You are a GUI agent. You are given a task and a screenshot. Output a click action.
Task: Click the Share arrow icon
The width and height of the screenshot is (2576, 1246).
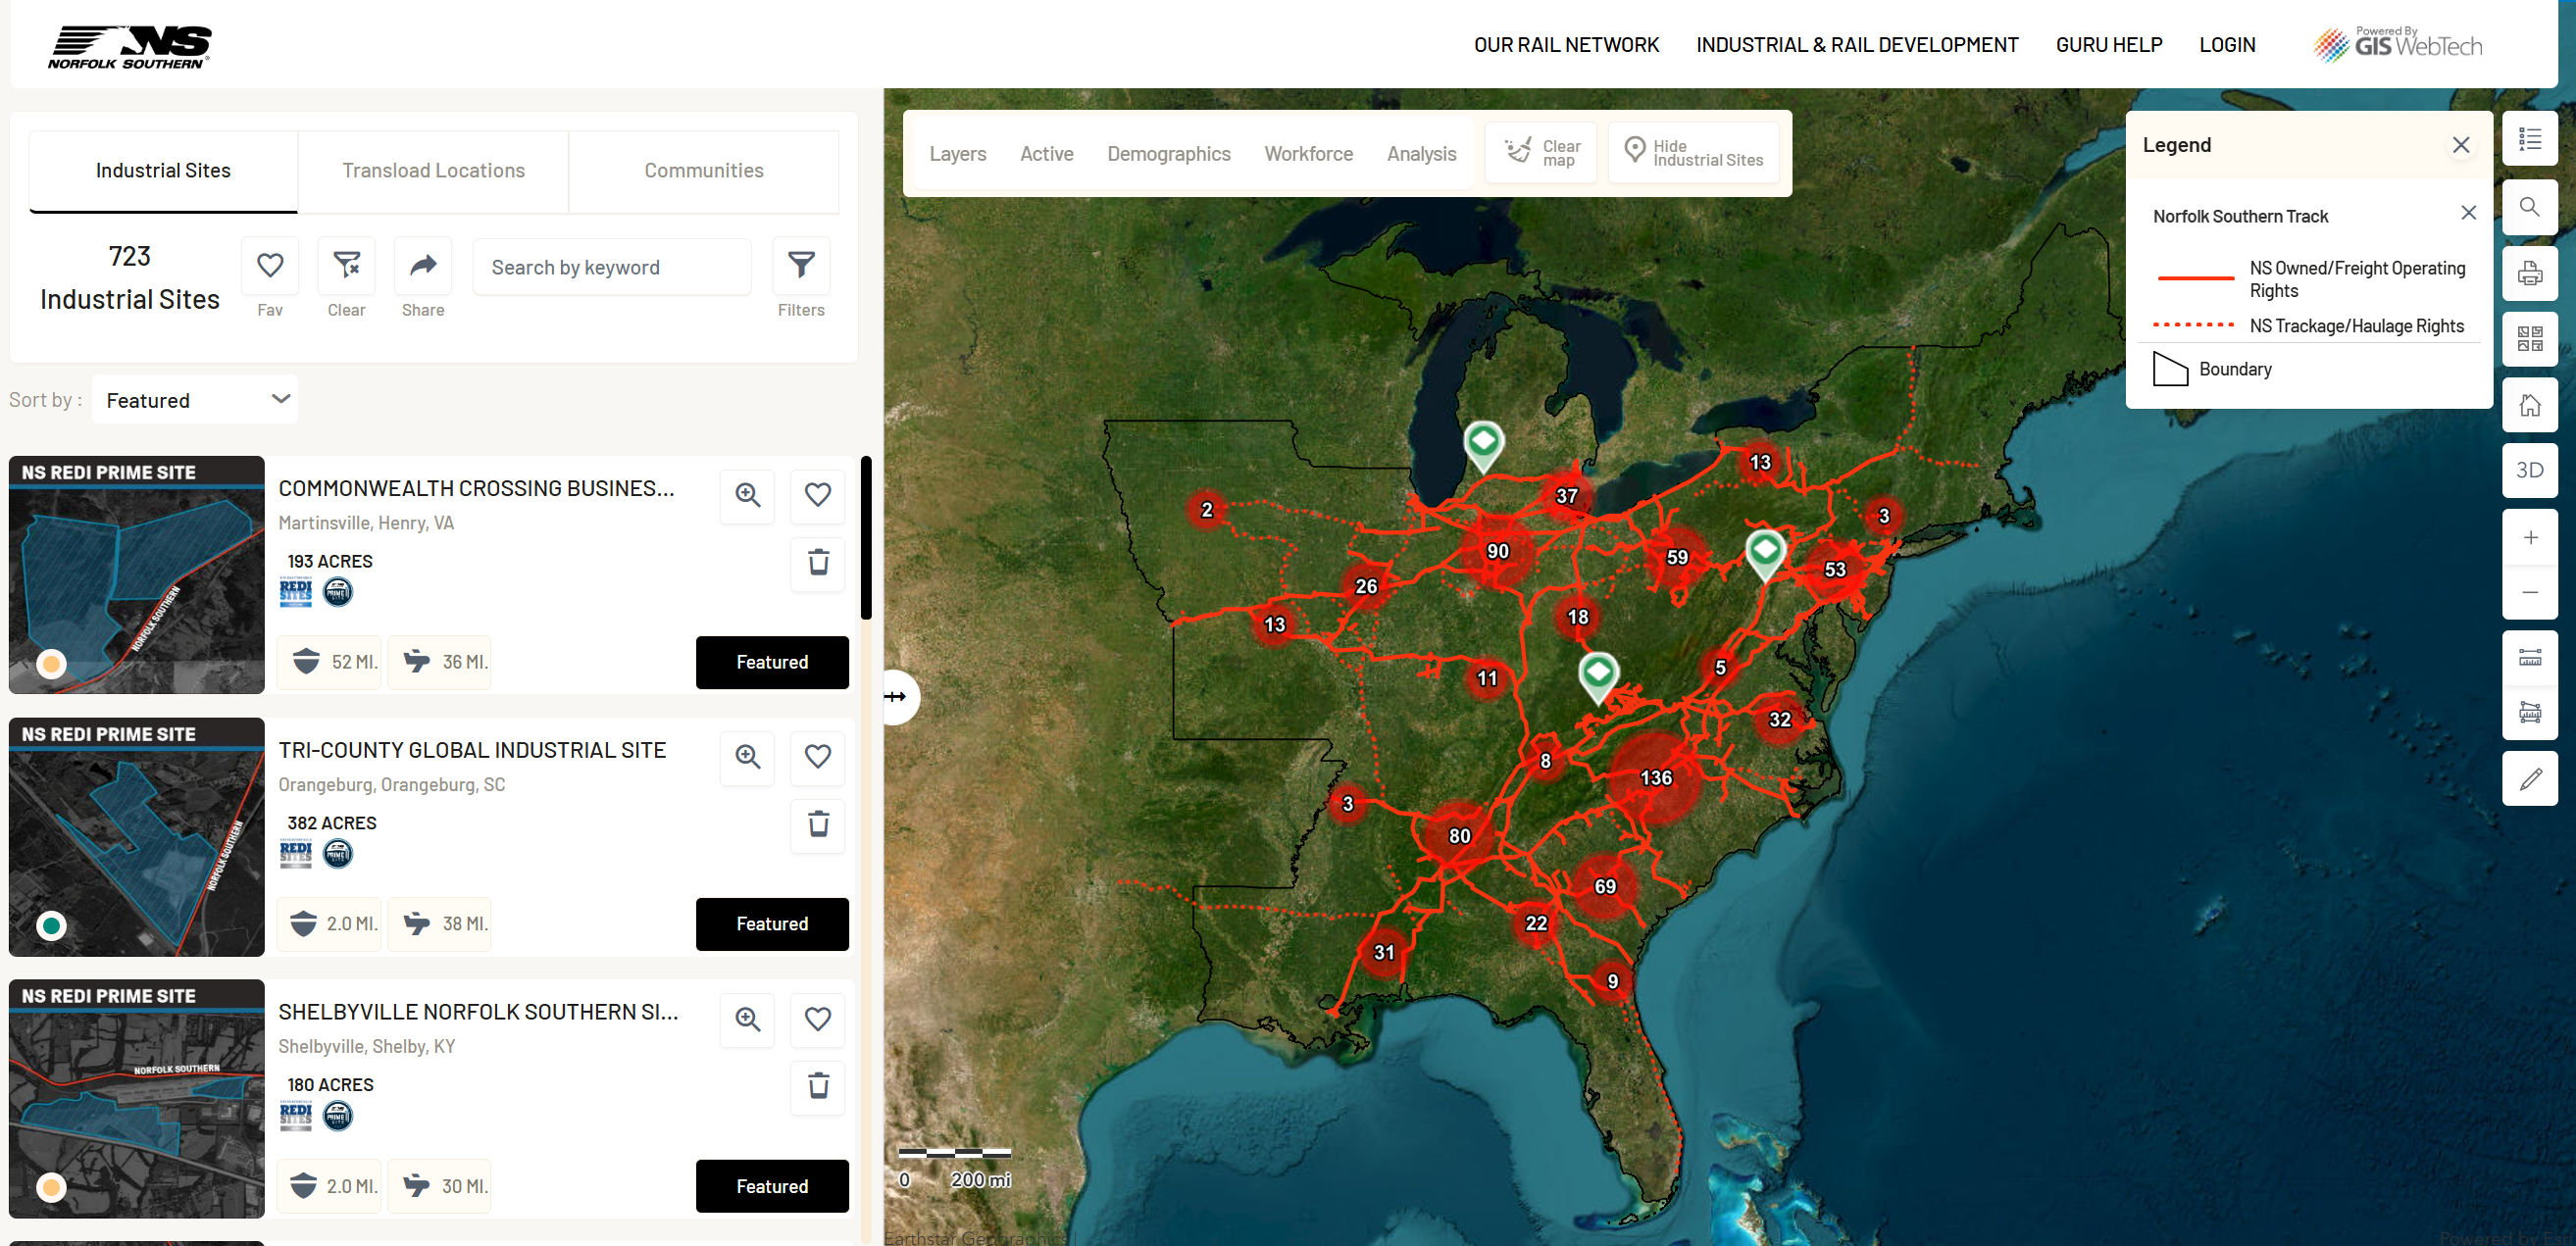423,266
